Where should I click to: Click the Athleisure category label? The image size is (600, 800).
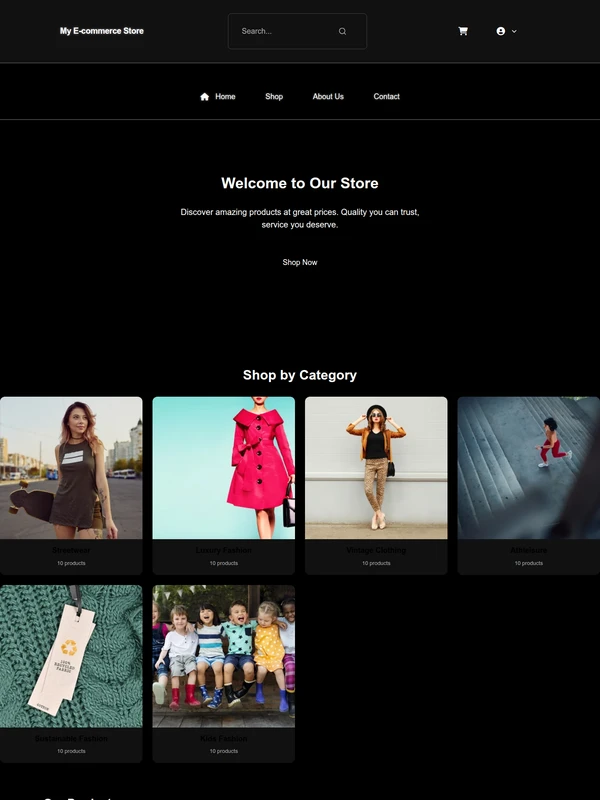pyautogui.click(x=529, y=550)
